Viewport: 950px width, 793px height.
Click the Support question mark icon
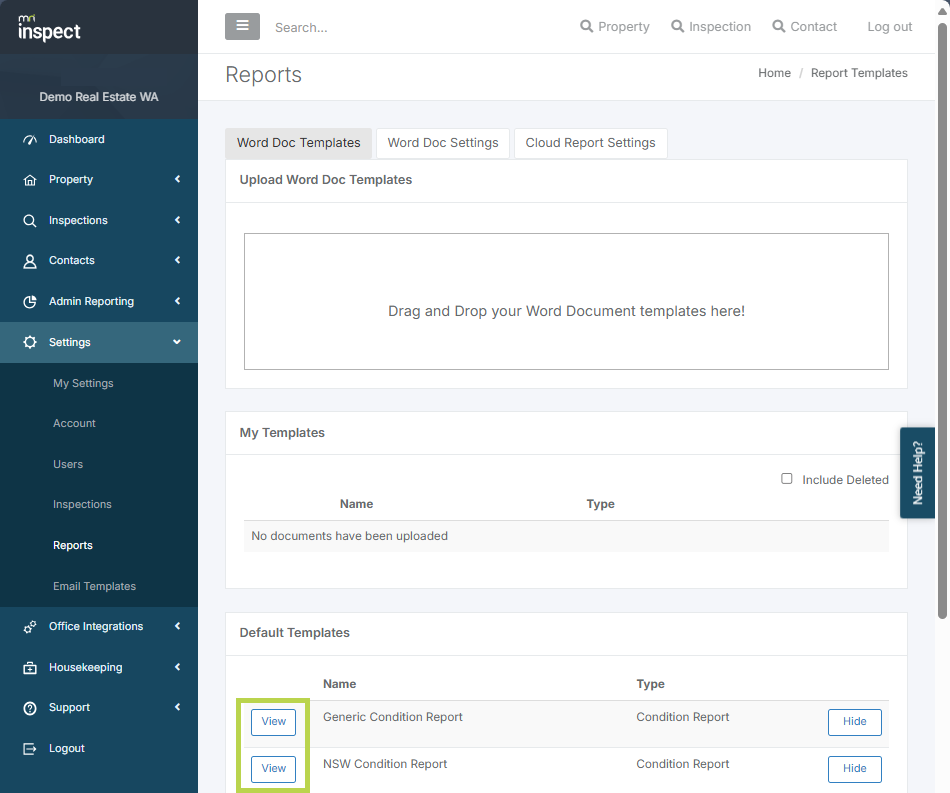pos(30,708)
